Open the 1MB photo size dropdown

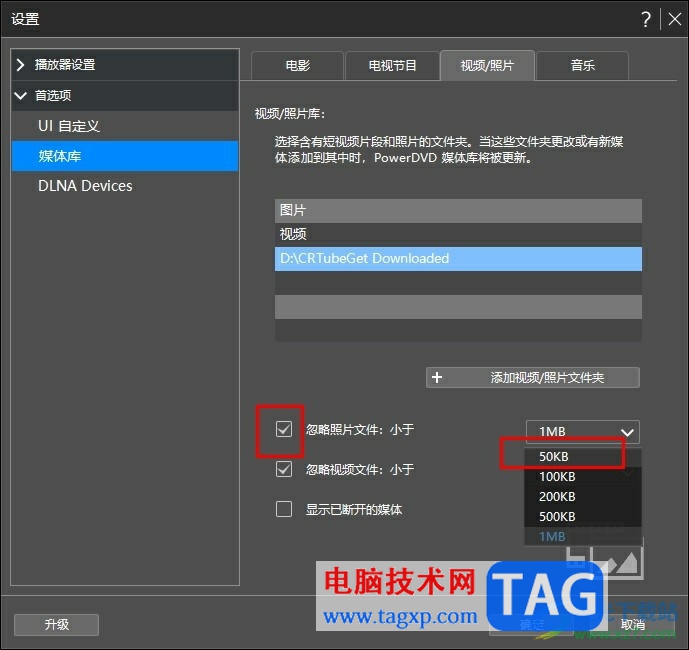(583, 432)
